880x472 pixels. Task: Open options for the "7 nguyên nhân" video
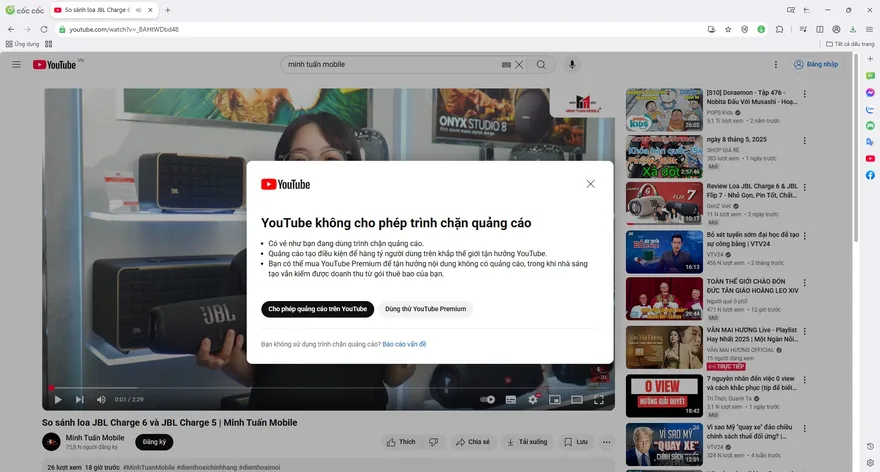tap(804, 380)
